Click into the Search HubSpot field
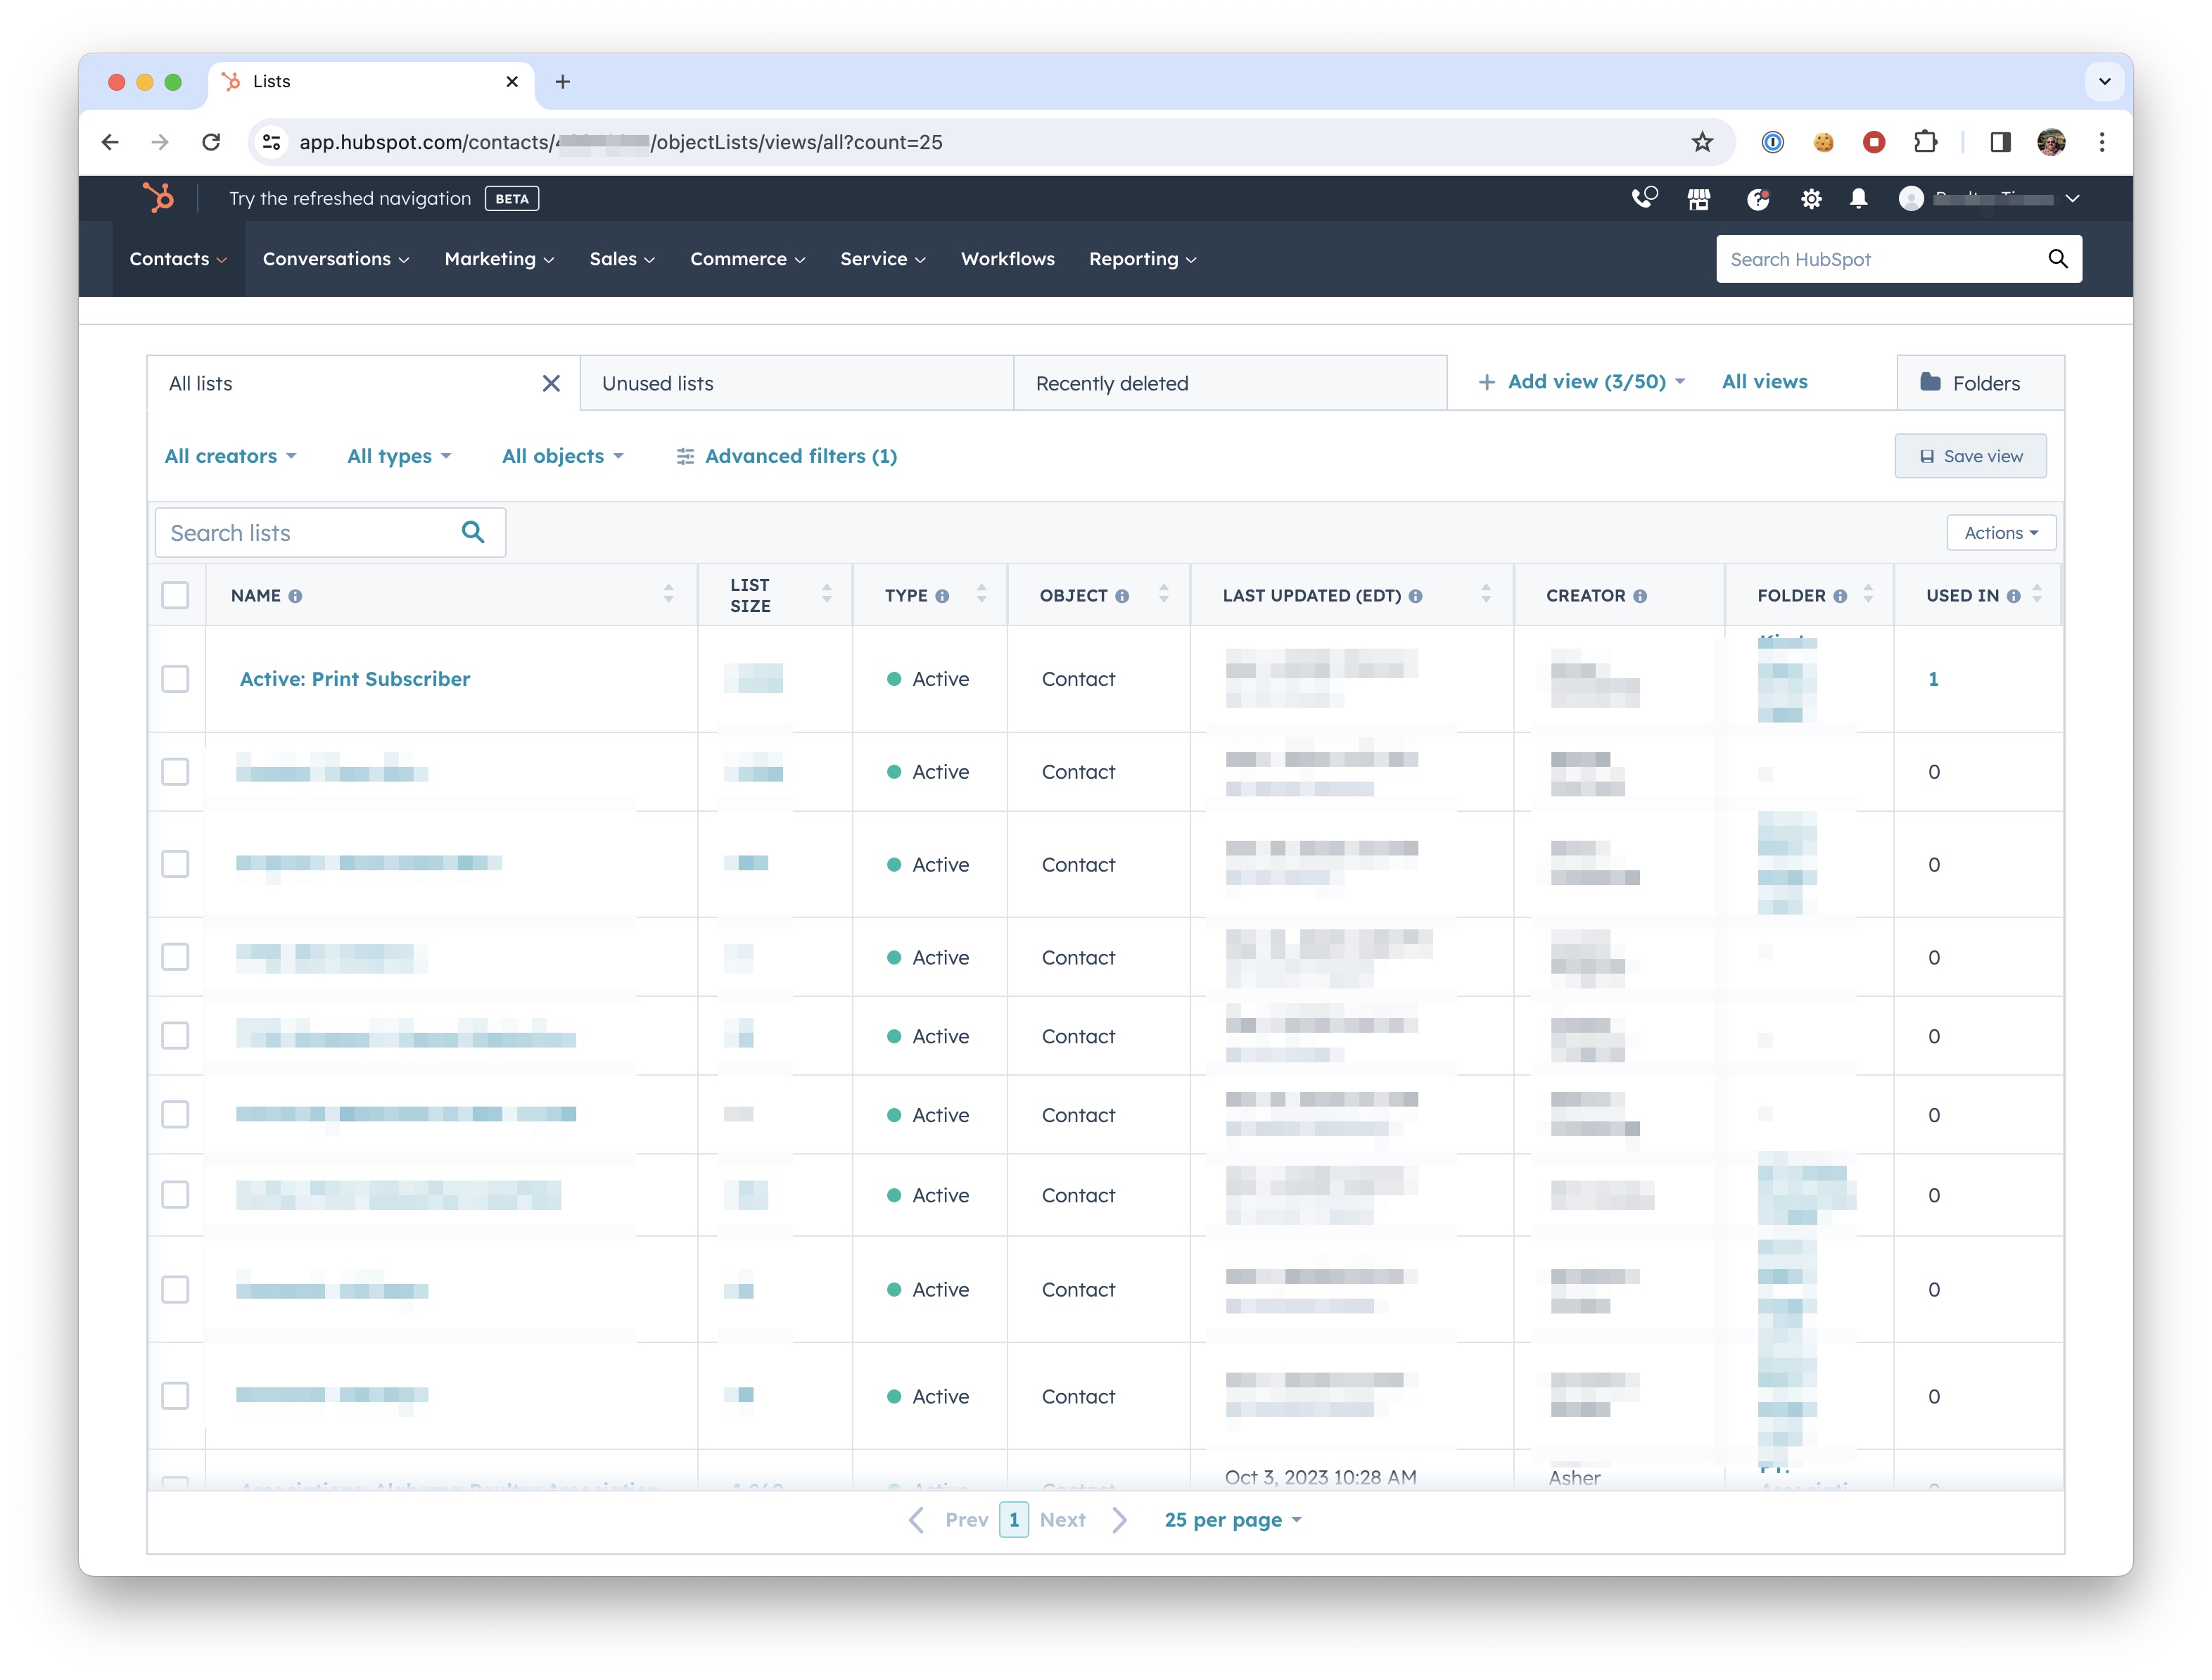2212x1680 pixels. point(1880,259)
